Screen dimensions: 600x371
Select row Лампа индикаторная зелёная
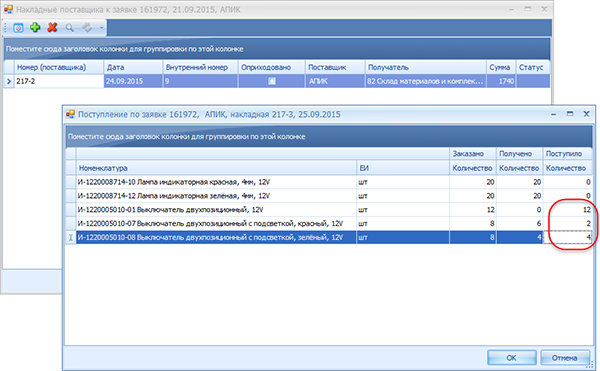(x=329, y=196)
